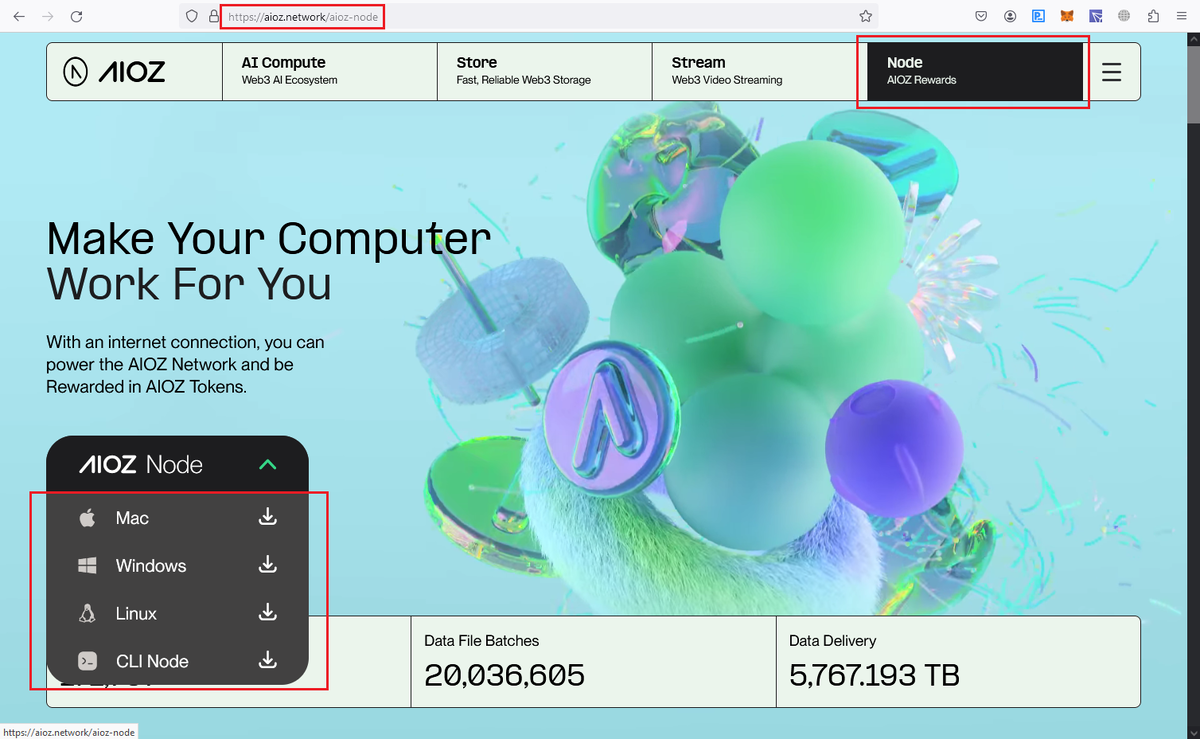Save page to Pocket
The height and width of the screenshot is (739, 1200).
(x=982, y=16)
